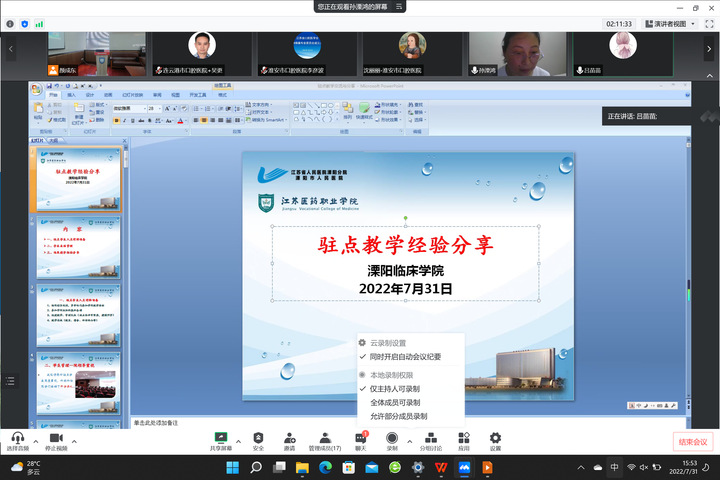Screen dimensions: 720x480
Task: Select 全体成员可录制 option
Action: point(394,402)
